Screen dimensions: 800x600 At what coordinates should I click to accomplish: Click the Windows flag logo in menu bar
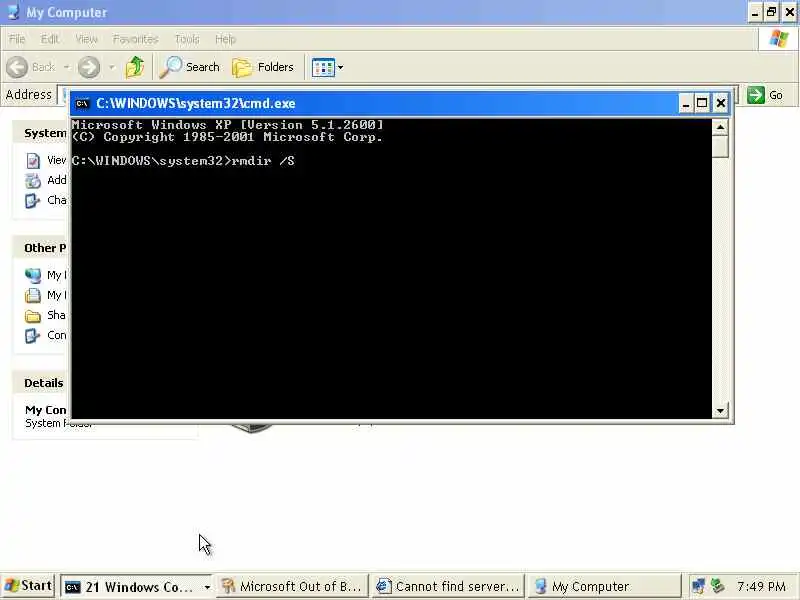tap(779, 39)
